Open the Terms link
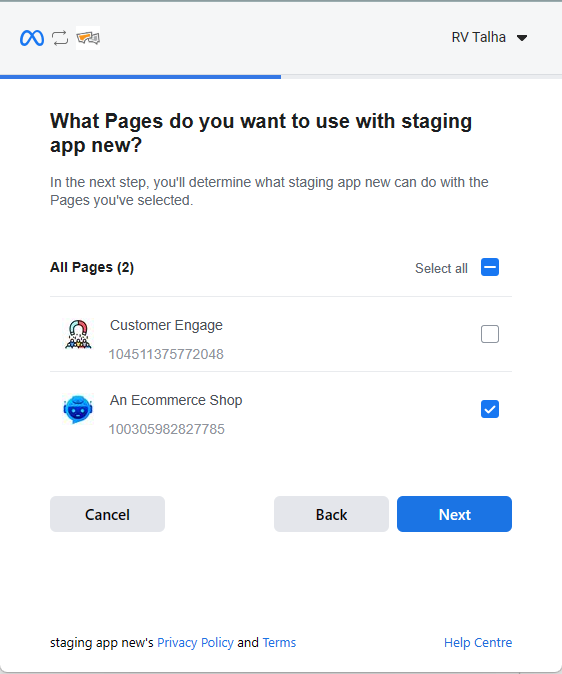The width and height of the screenshot is (562, 674). (279, 643)
